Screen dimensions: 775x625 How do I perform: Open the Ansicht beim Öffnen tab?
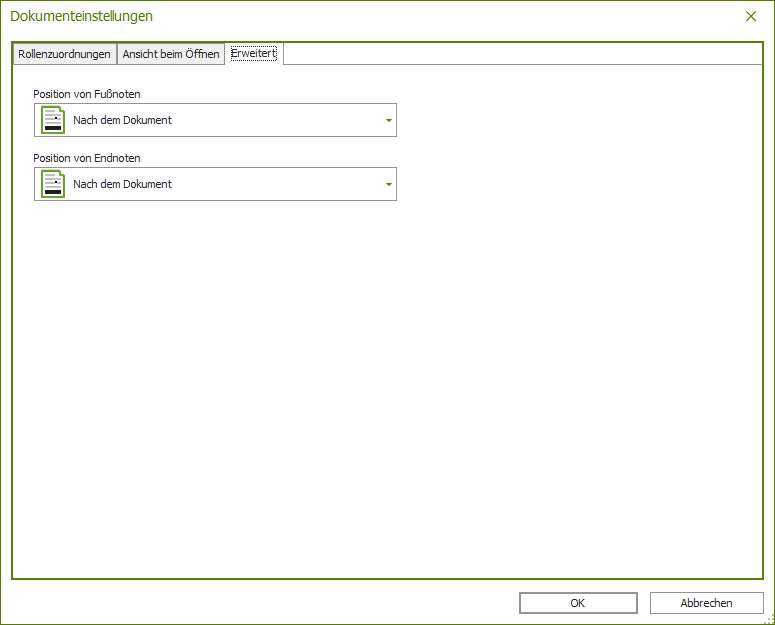[x=171, y=54]
